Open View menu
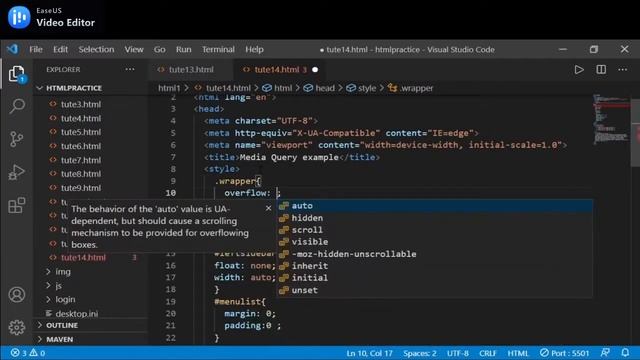 134,49
